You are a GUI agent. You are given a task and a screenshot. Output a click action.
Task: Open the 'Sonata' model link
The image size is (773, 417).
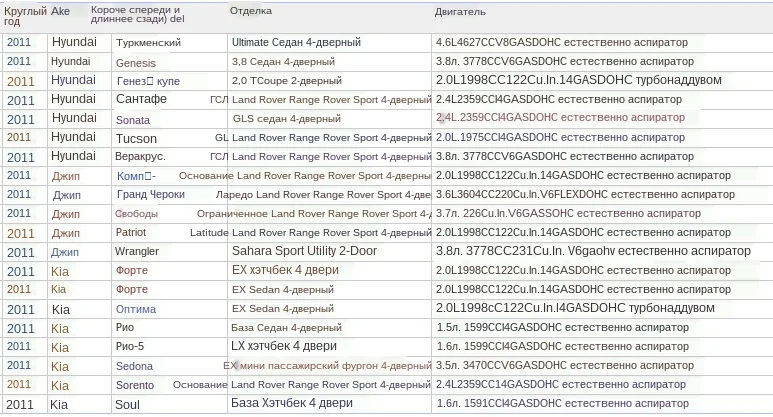133,120
